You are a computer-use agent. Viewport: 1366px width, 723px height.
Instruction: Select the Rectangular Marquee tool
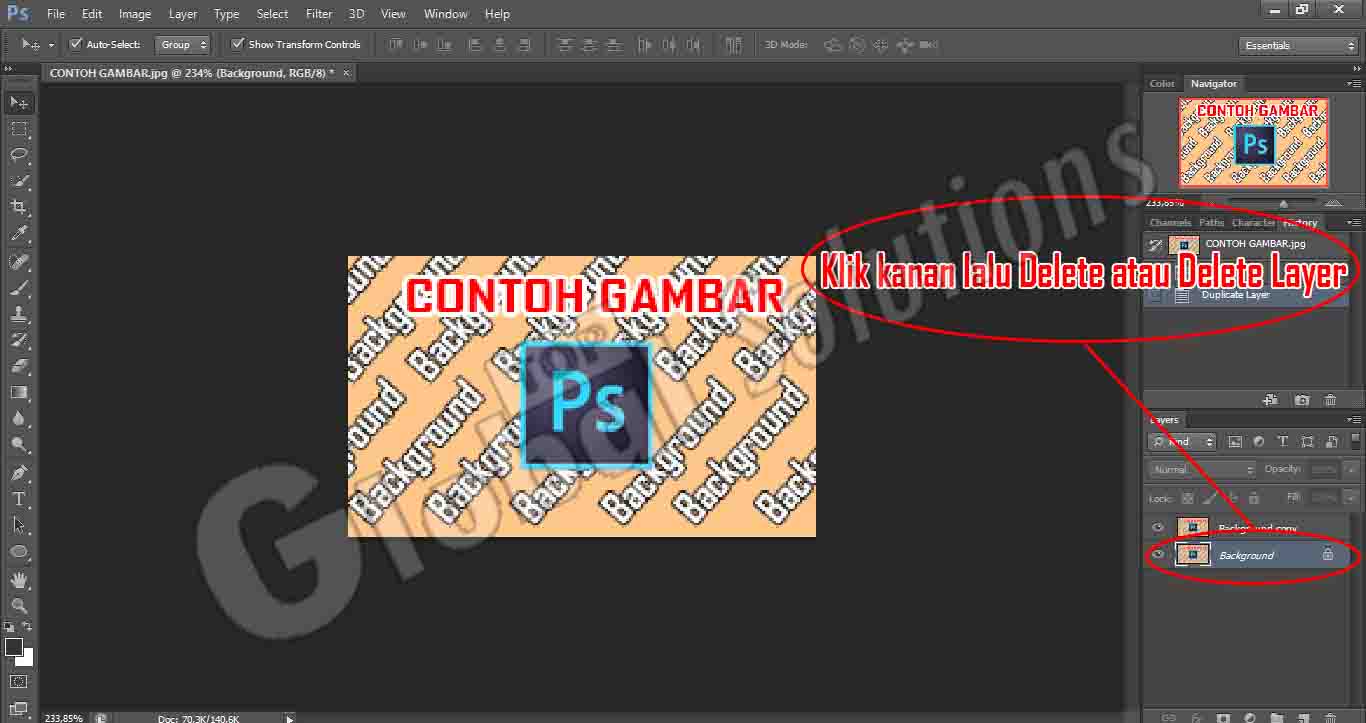point(19,129)
